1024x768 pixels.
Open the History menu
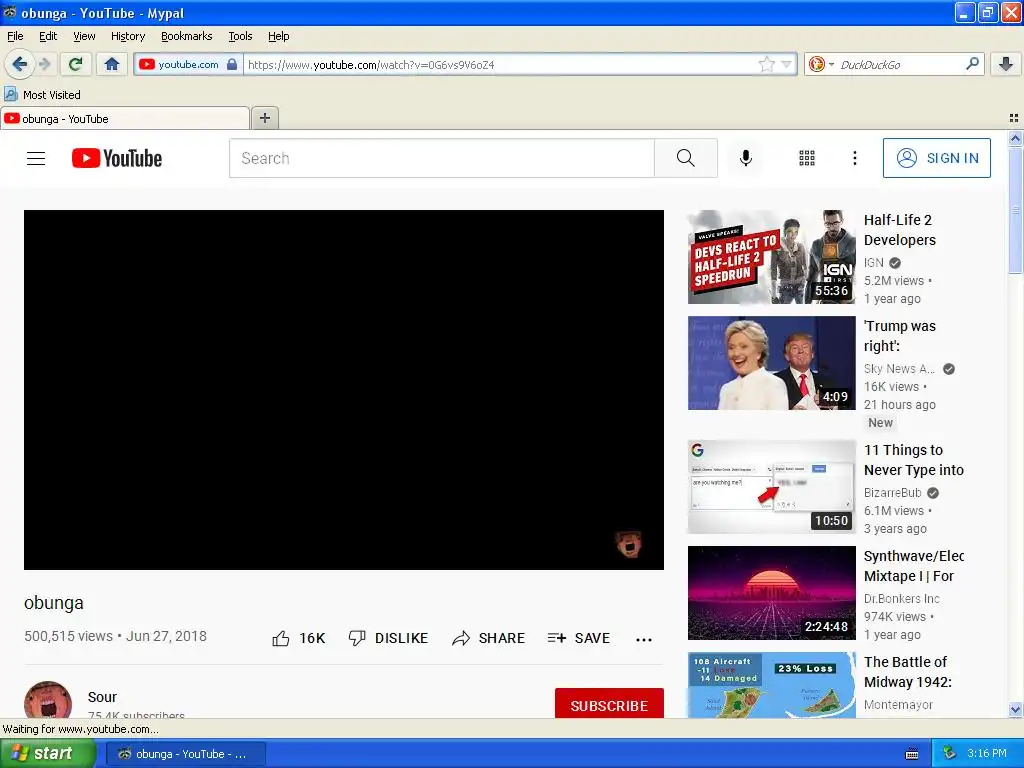128,36
